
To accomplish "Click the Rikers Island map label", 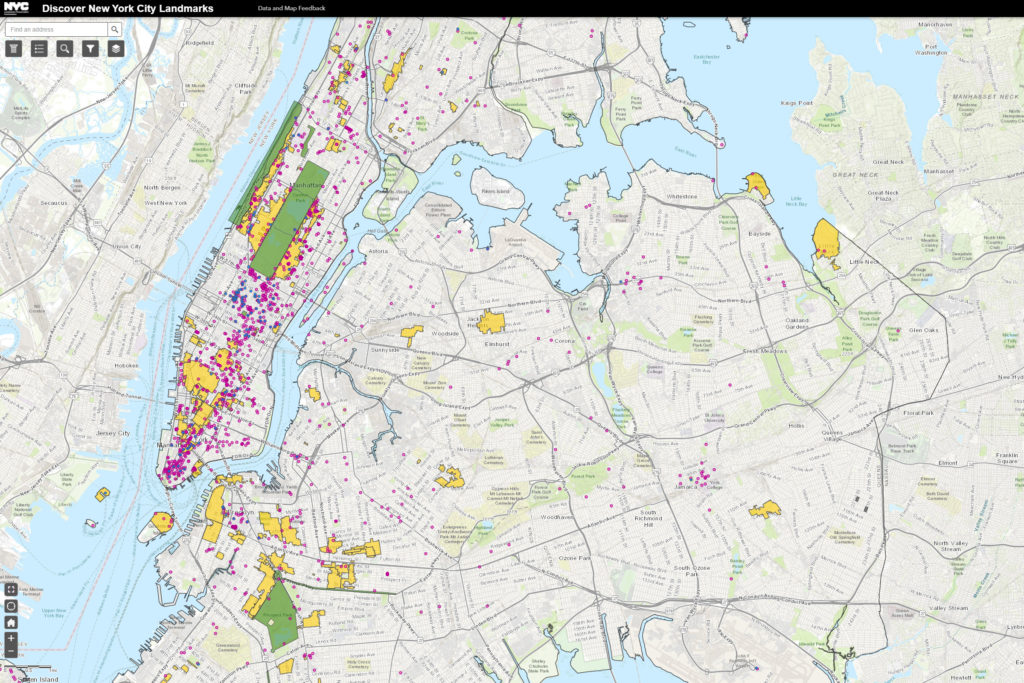I will pos(496,191).
